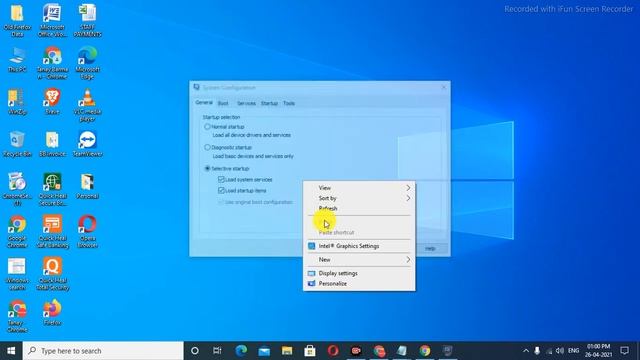Select the Recycle Bin desktop icon
Viewport: 640px width, 360px height.
(x=17, y=144)
